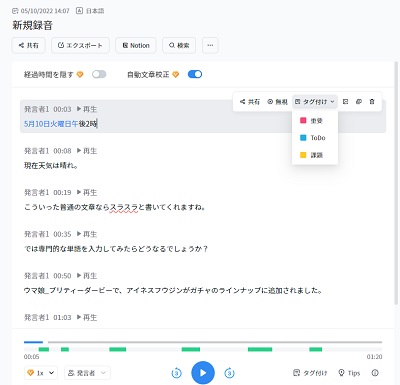
Task: Click the playback progress bar track
Action: (203, 342)
